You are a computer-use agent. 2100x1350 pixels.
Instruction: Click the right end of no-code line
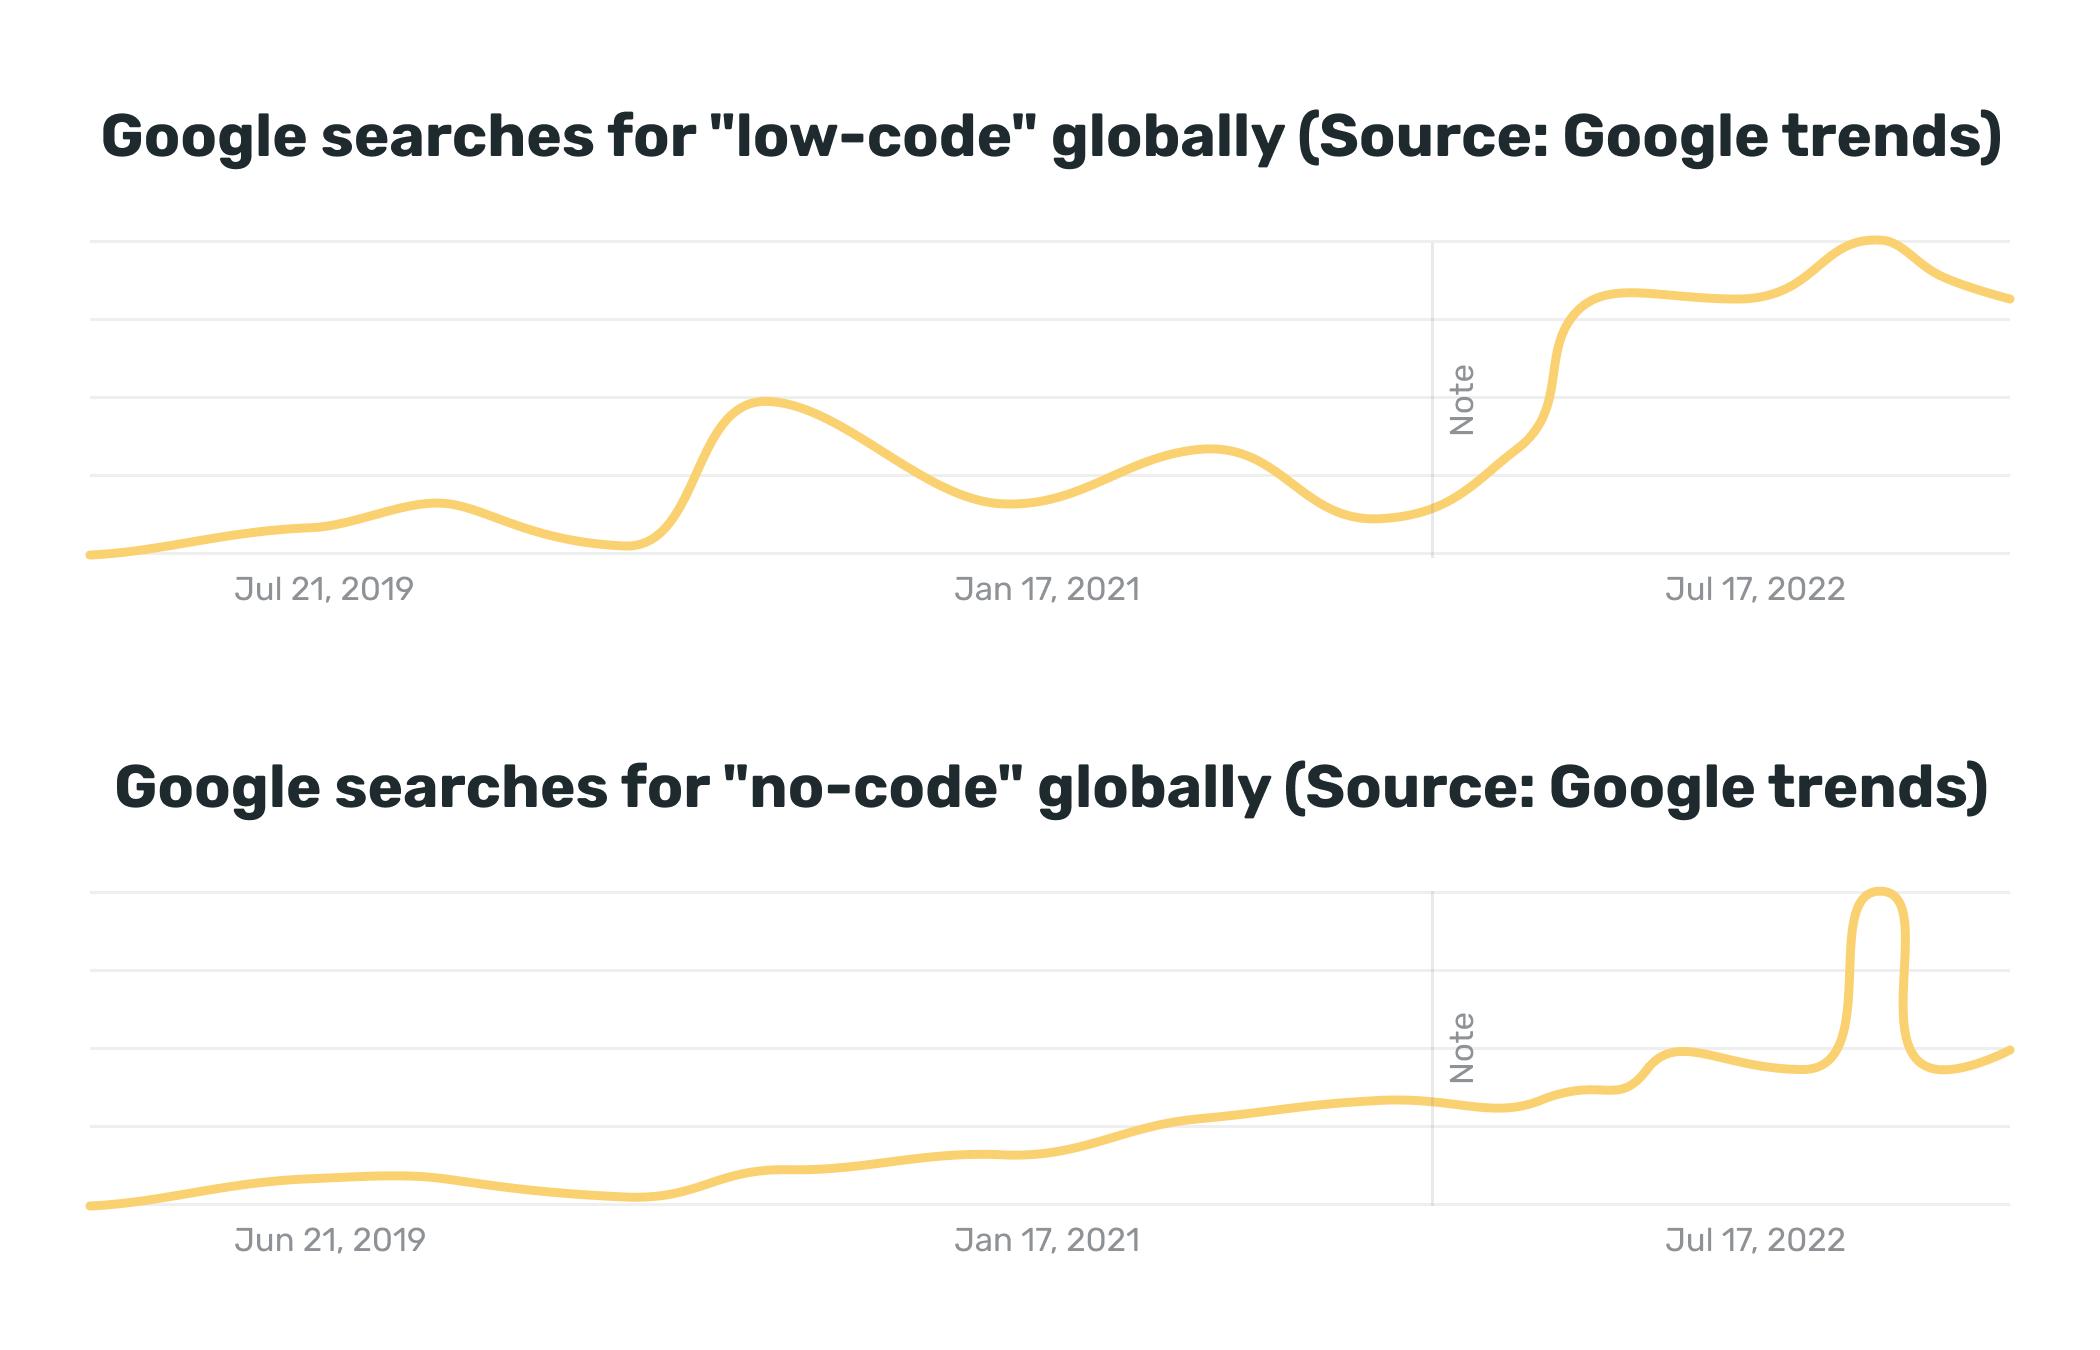(2009, 1050)
